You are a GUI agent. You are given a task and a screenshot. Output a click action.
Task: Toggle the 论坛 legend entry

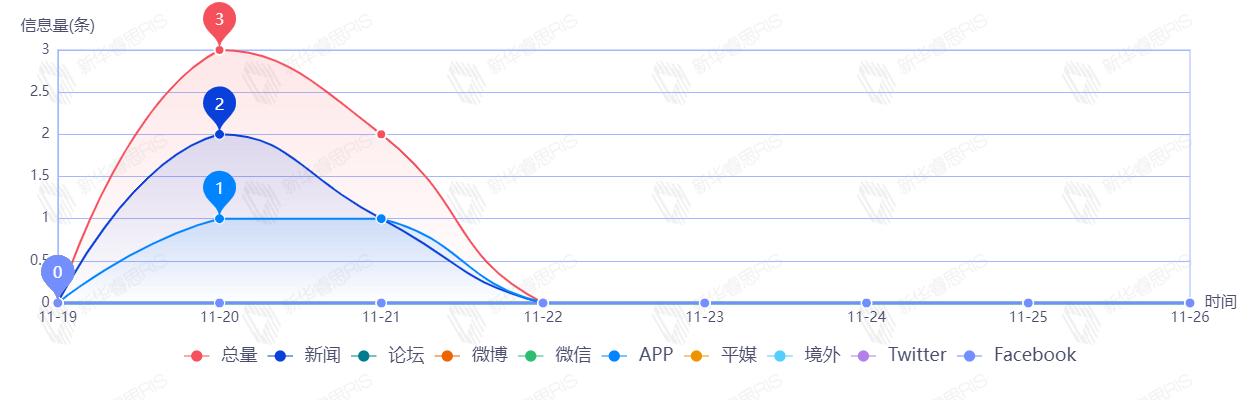pyautogui.click(x=389, y=355)
